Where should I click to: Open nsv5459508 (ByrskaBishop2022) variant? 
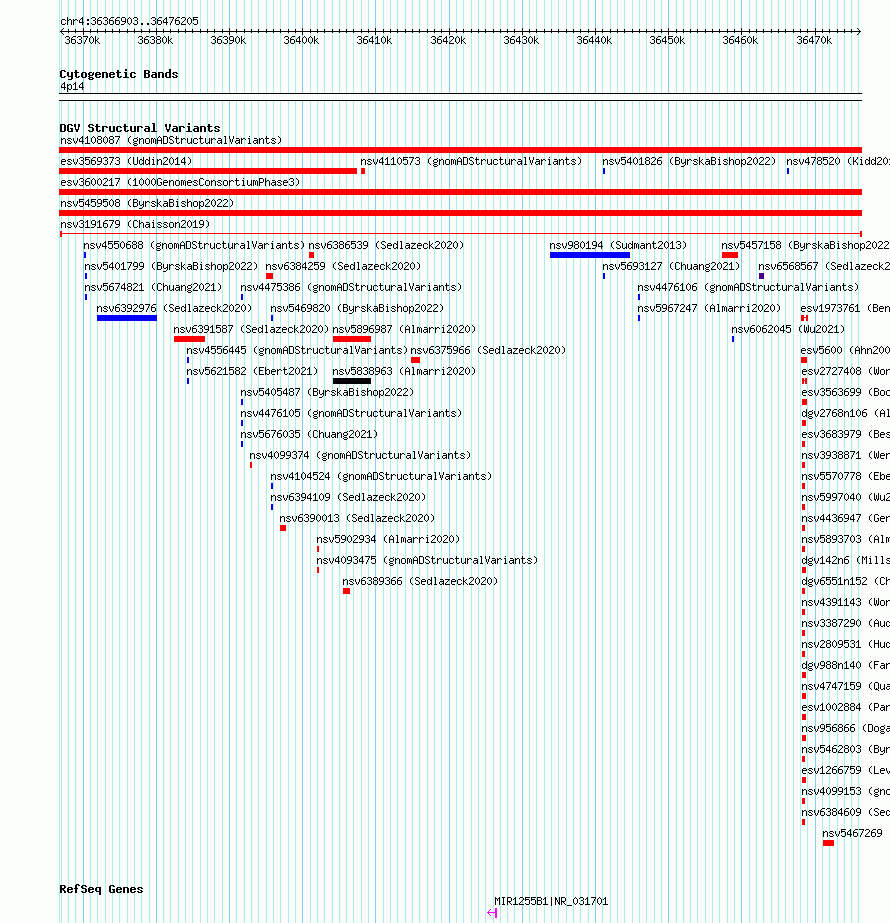coord(147,203)
